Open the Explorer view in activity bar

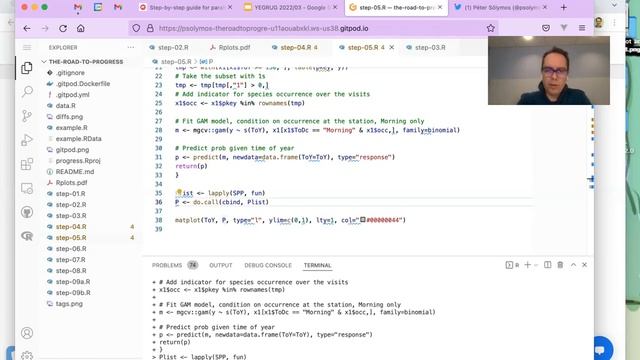(x=27, y=68)
